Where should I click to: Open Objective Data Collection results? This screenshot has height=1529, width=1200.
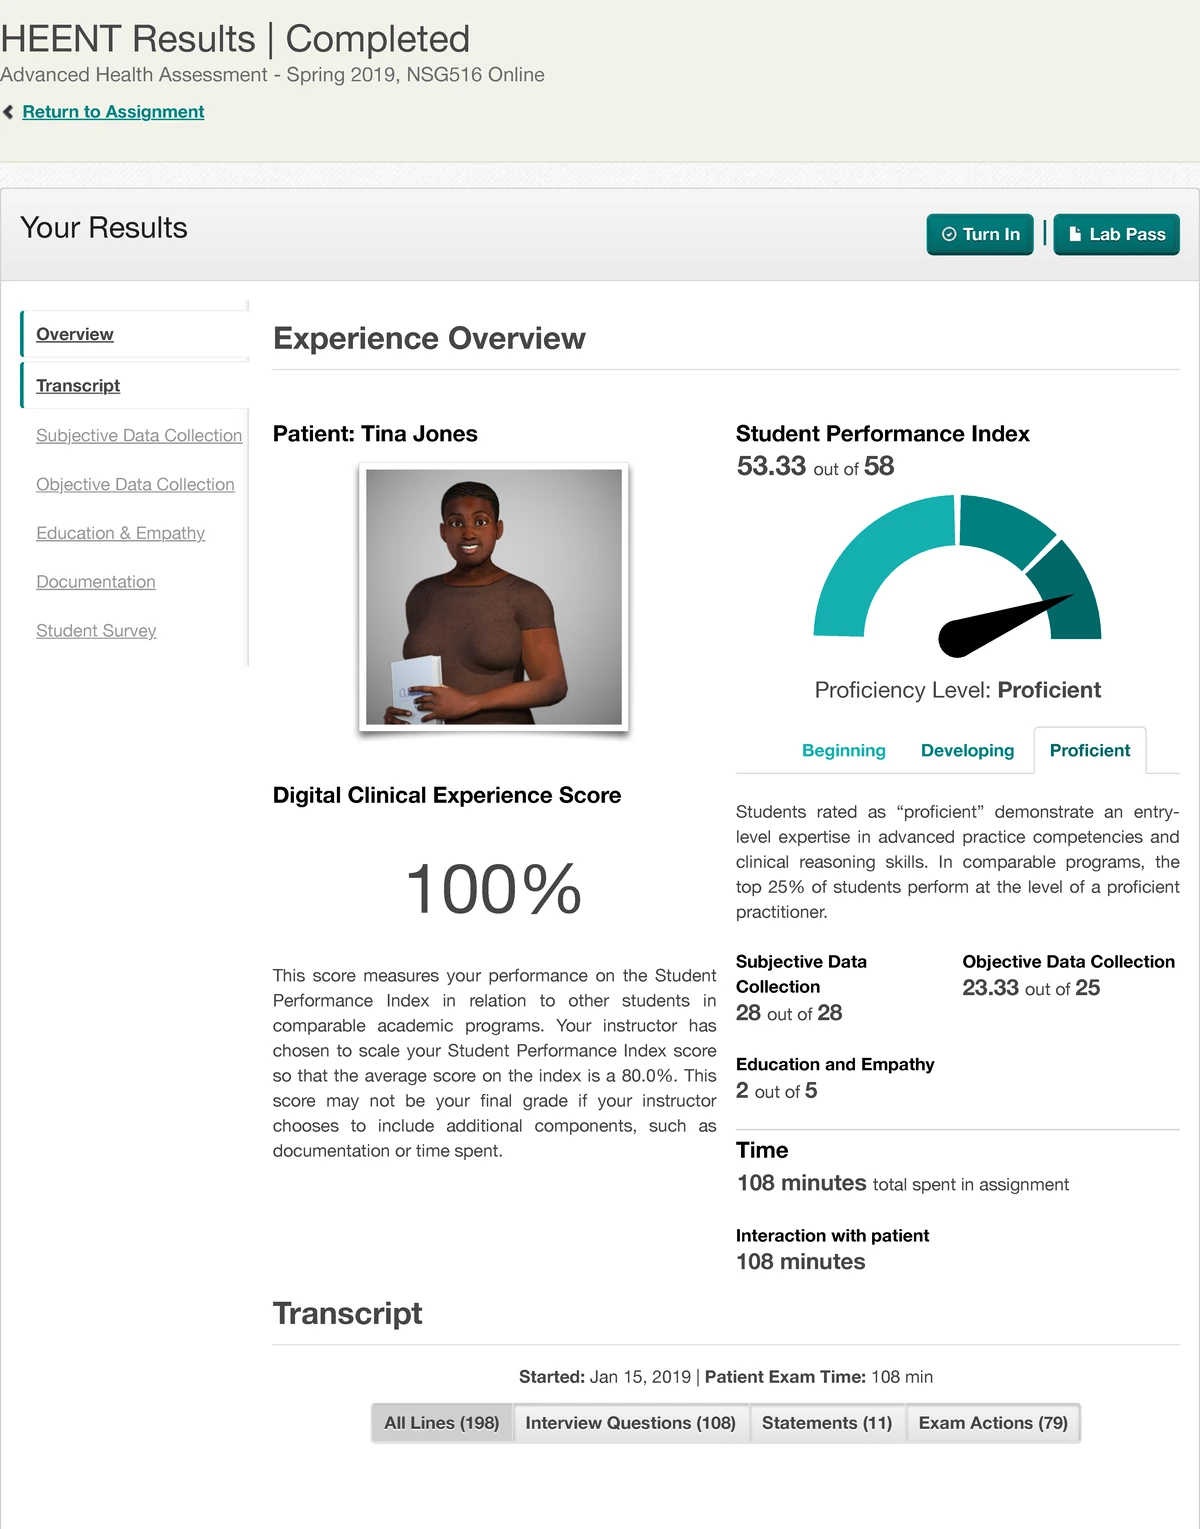(135, 484)
